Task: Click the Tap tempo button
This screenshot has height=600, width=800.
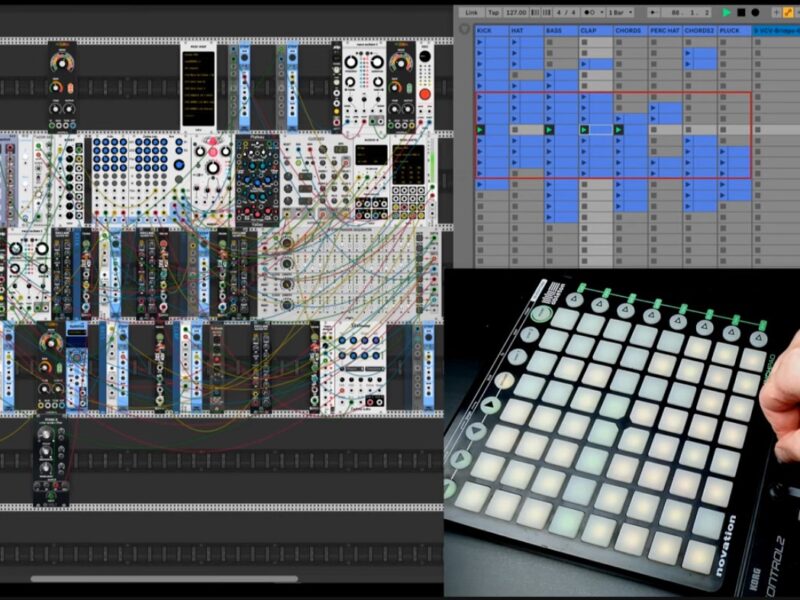Action: (x=494, y=12)
